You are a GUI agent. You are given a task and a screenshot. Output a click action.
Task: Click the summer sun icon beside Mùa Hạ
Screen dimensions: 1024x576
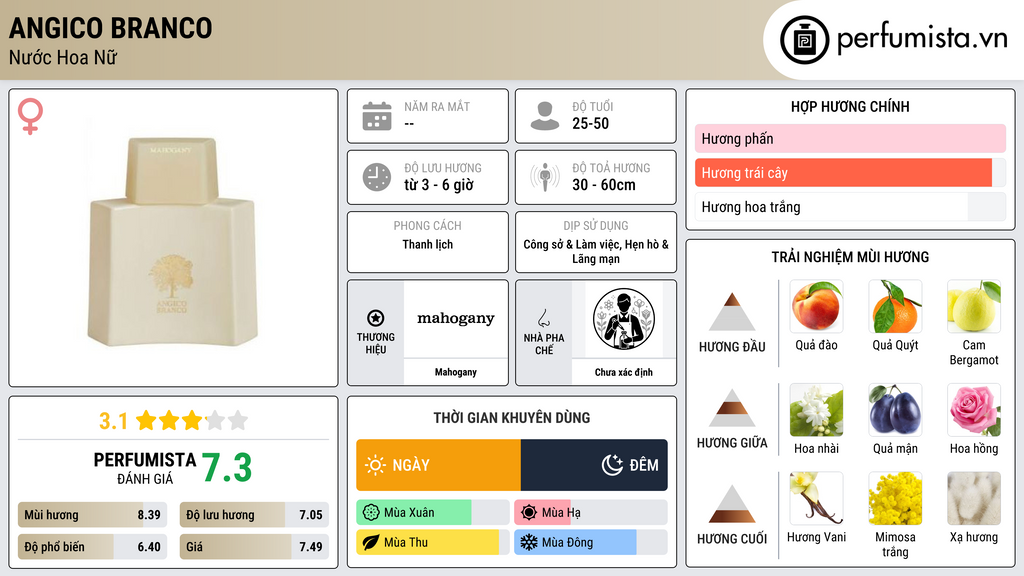click(529, 513)
